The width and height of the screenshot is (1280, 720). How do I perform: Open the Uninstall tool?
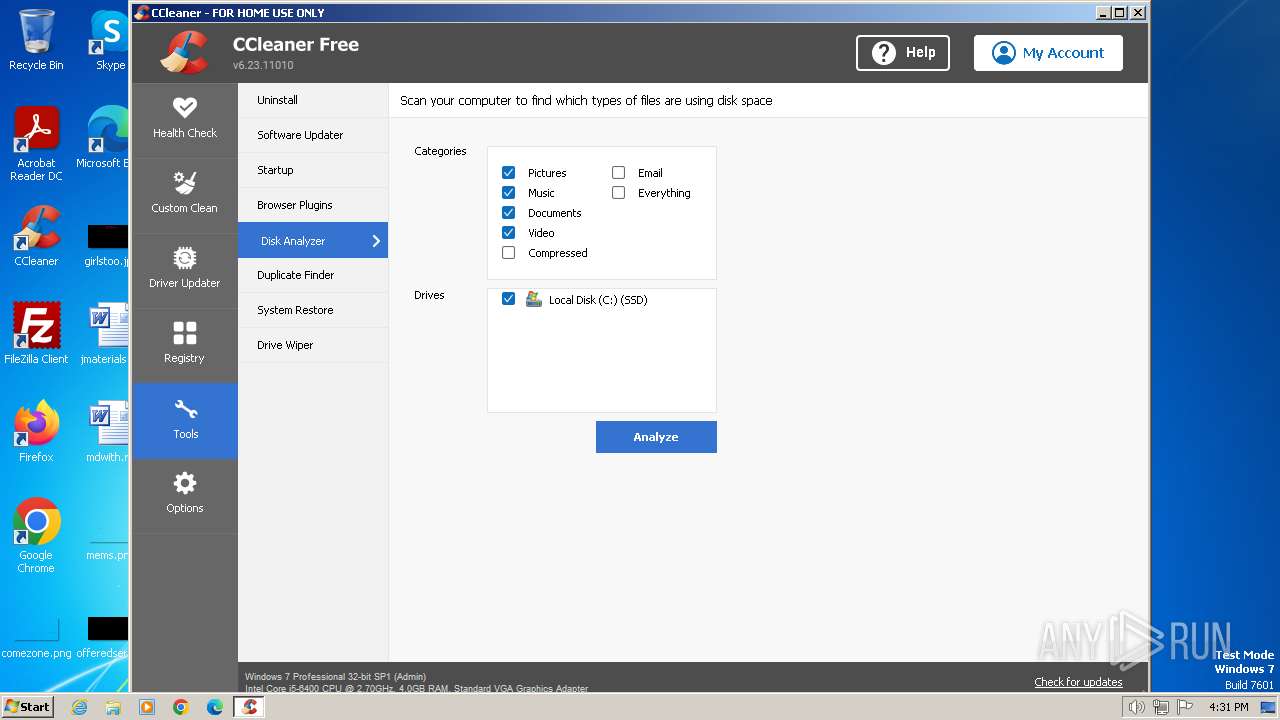click(x=313, y=100)
